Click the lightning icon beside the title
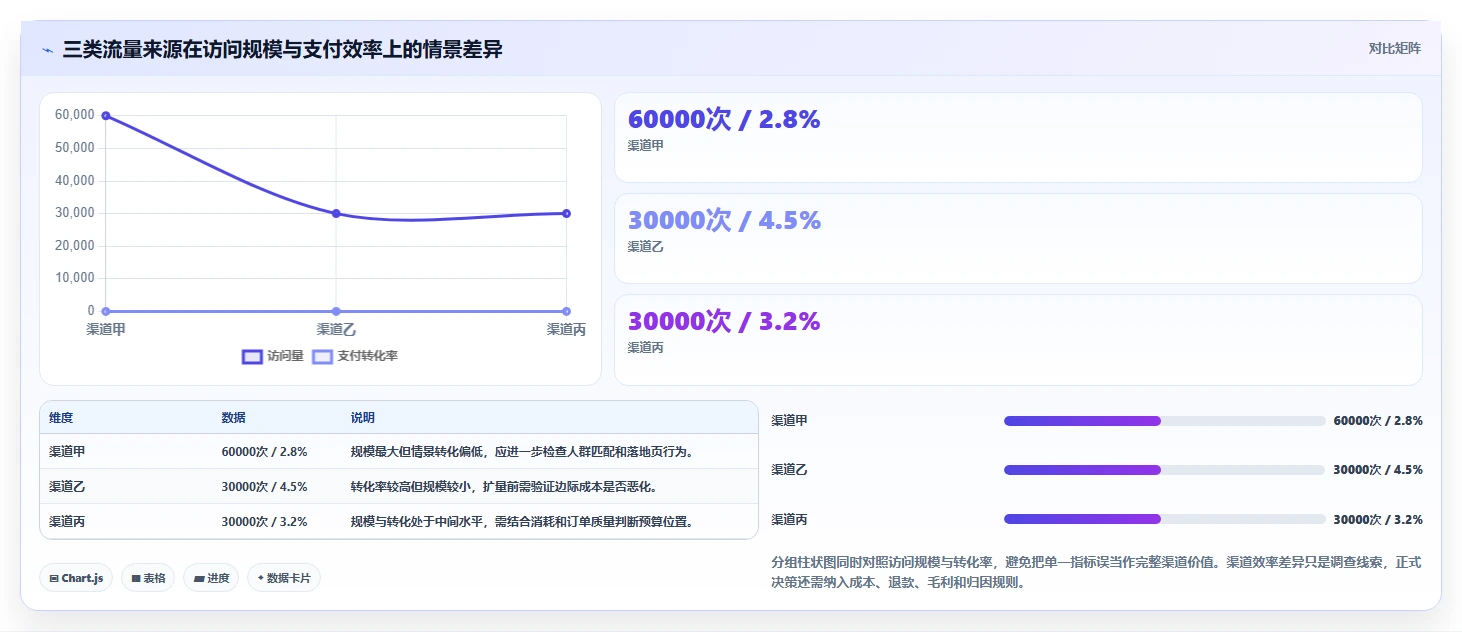 click(48, 50)
